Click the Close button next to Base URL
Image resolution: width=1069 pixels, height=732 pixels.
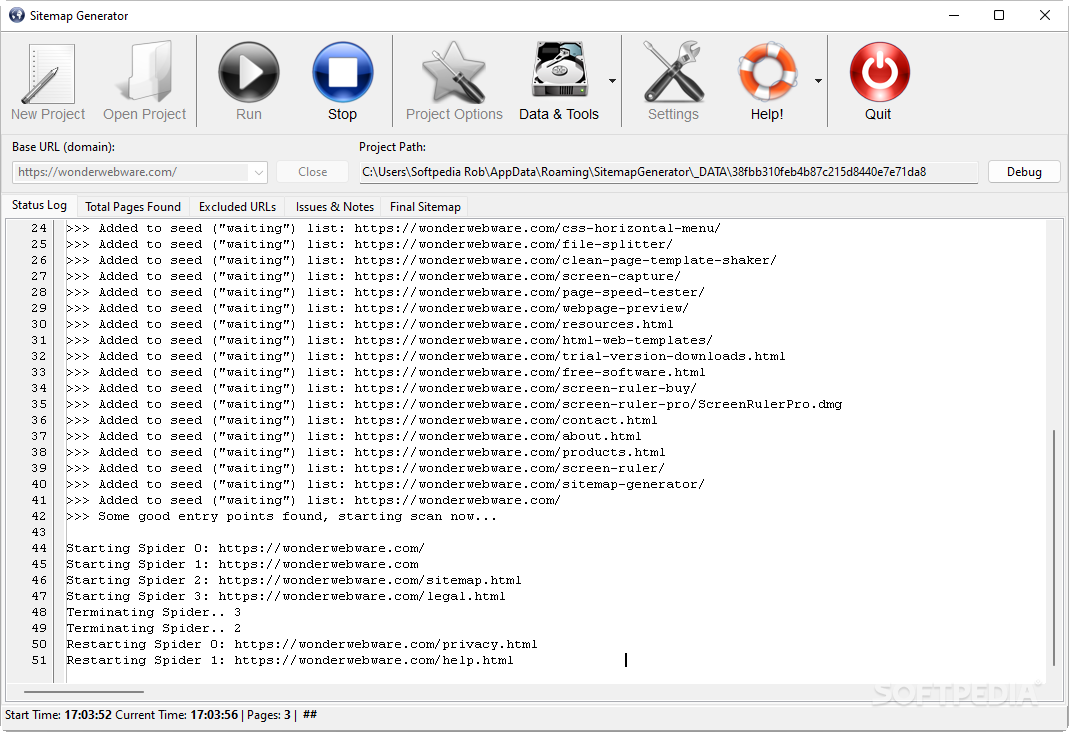point(312,172)
